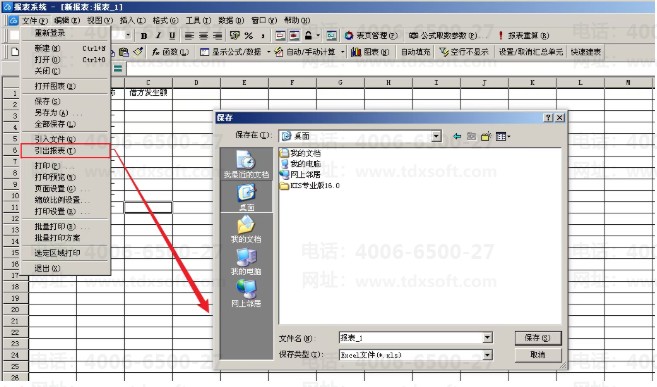This screenshot has width=657, height=387.
Task: Open the 我的电脑 shortcut in the places bar
Action: (x=246, y=261)
